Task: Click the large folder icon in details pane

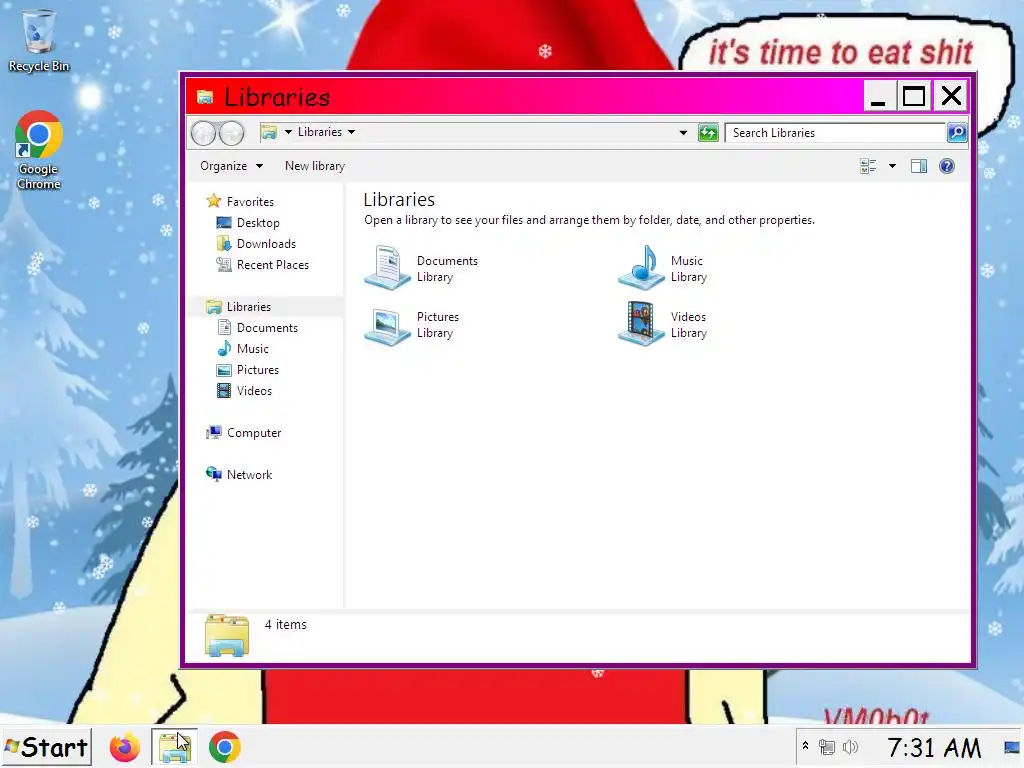Action: [x=227, y=635]
